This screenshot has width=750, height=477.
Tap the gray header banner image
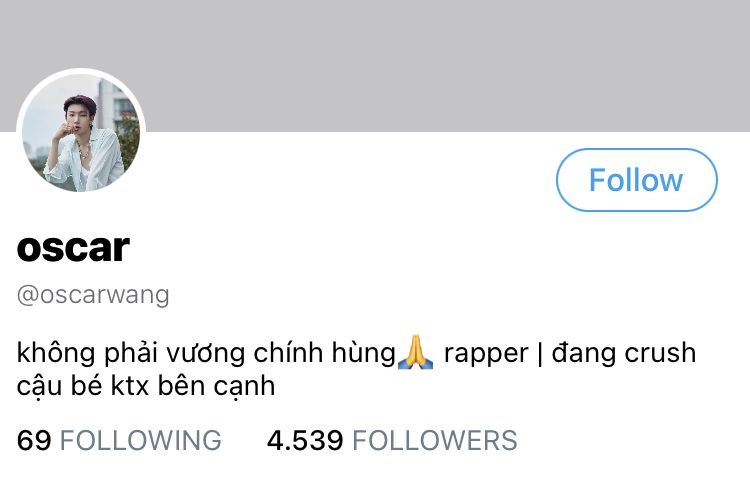(x=375, y=66)
